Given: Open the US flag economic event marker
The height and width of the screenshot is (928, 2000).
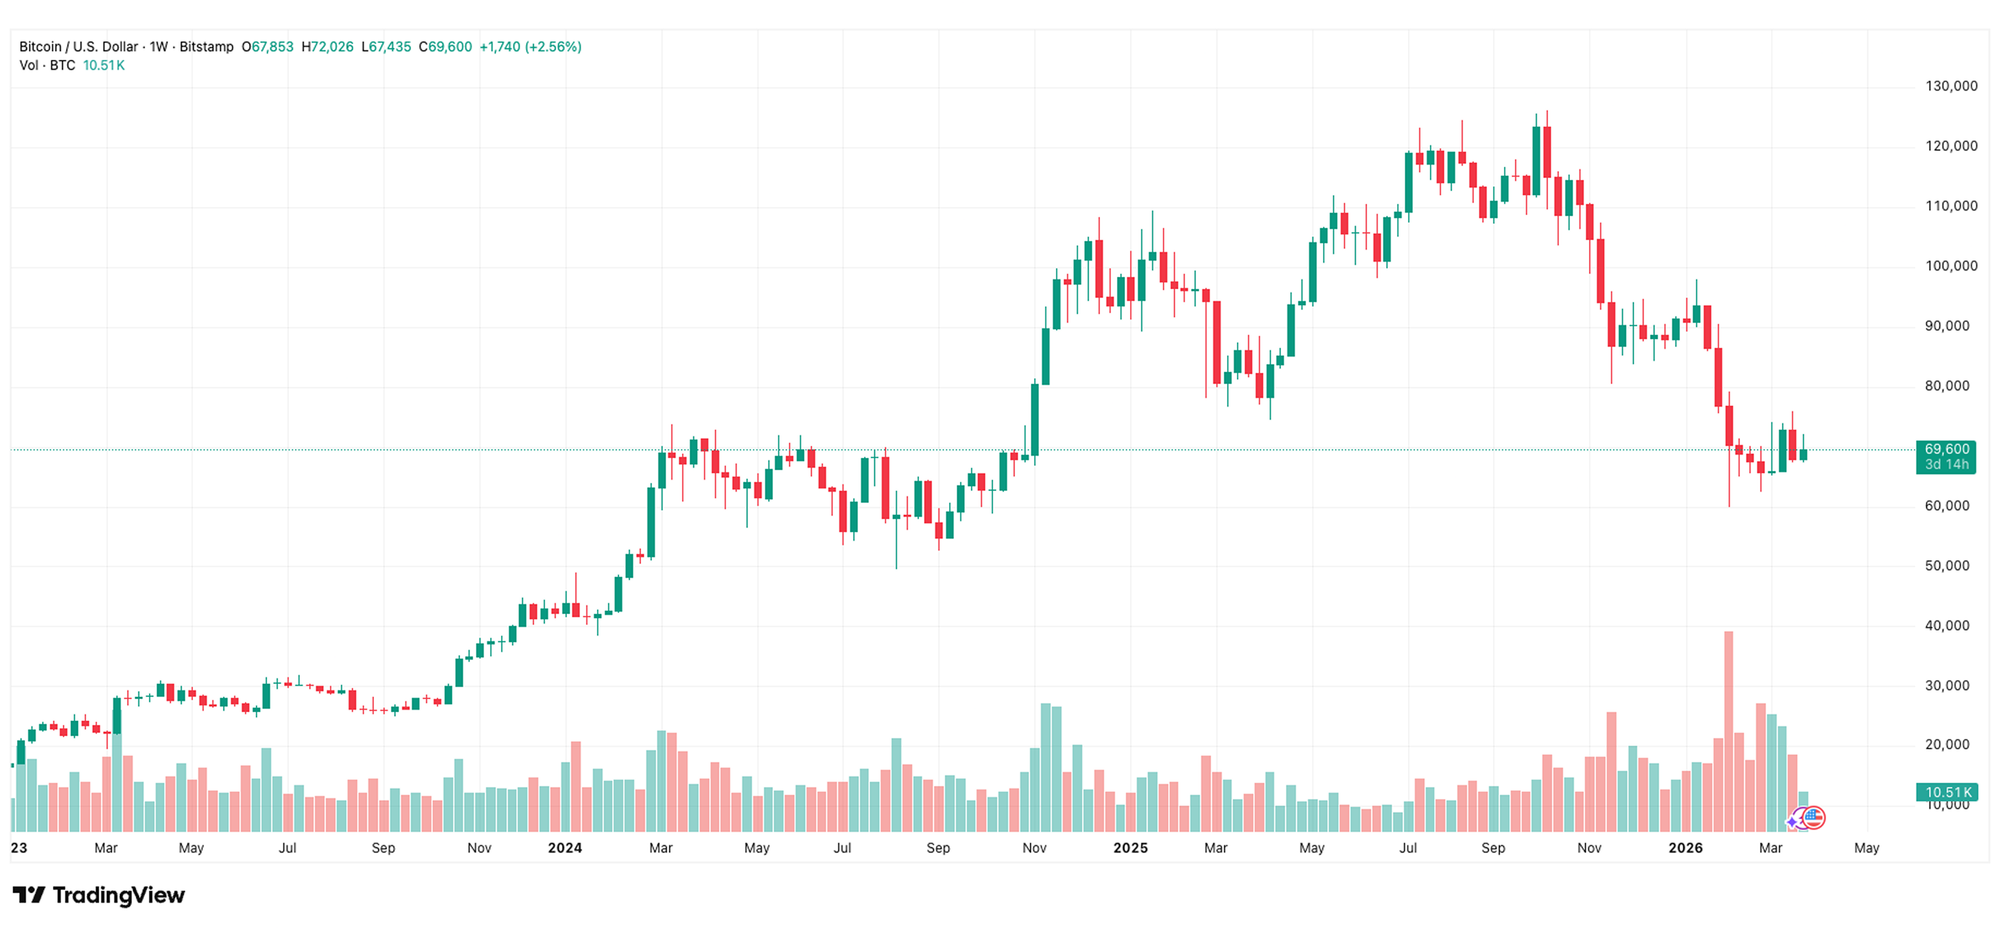Looking at the screenshot, I should click(1814, 819).
